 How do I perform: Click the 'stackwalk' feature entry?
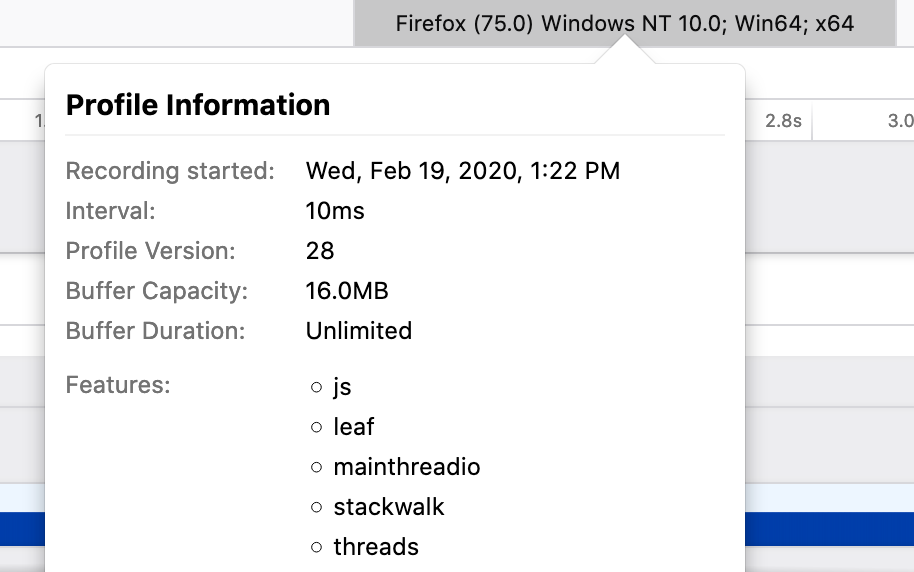coord(389,507)
